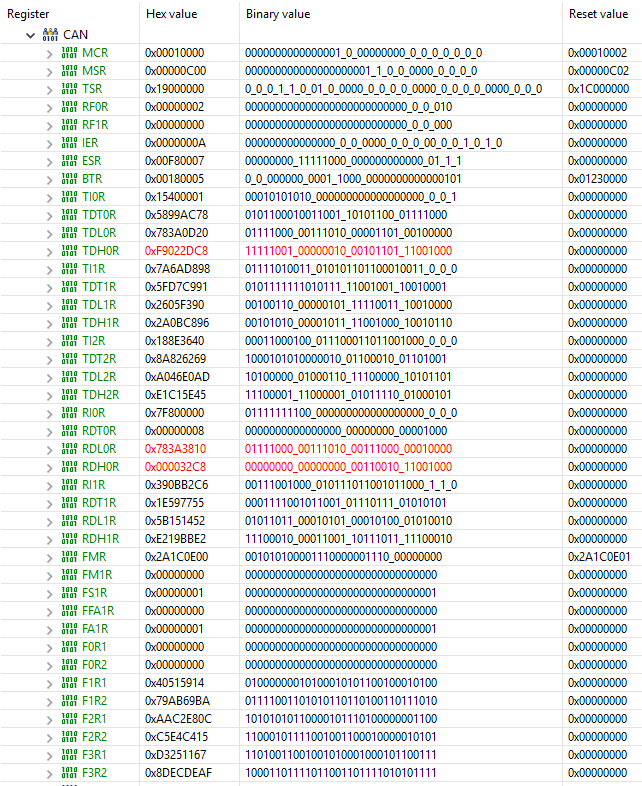Click the F1R1 register icon
The width and height of the screenshot is (642, 786).
click(69, 683)
